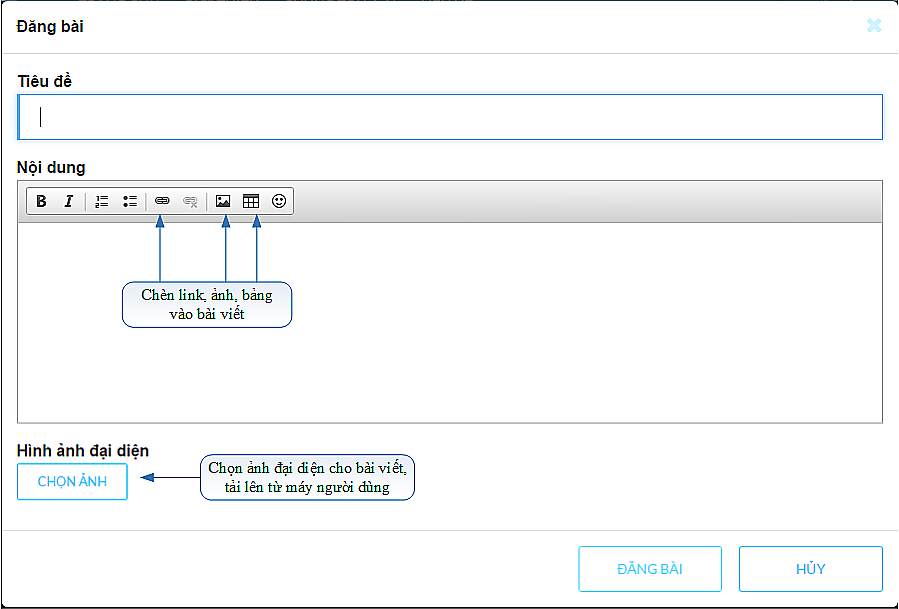899x609 pixels.
Task: Insert a numbered list in Nội dung
Action: tap(101, 201)
